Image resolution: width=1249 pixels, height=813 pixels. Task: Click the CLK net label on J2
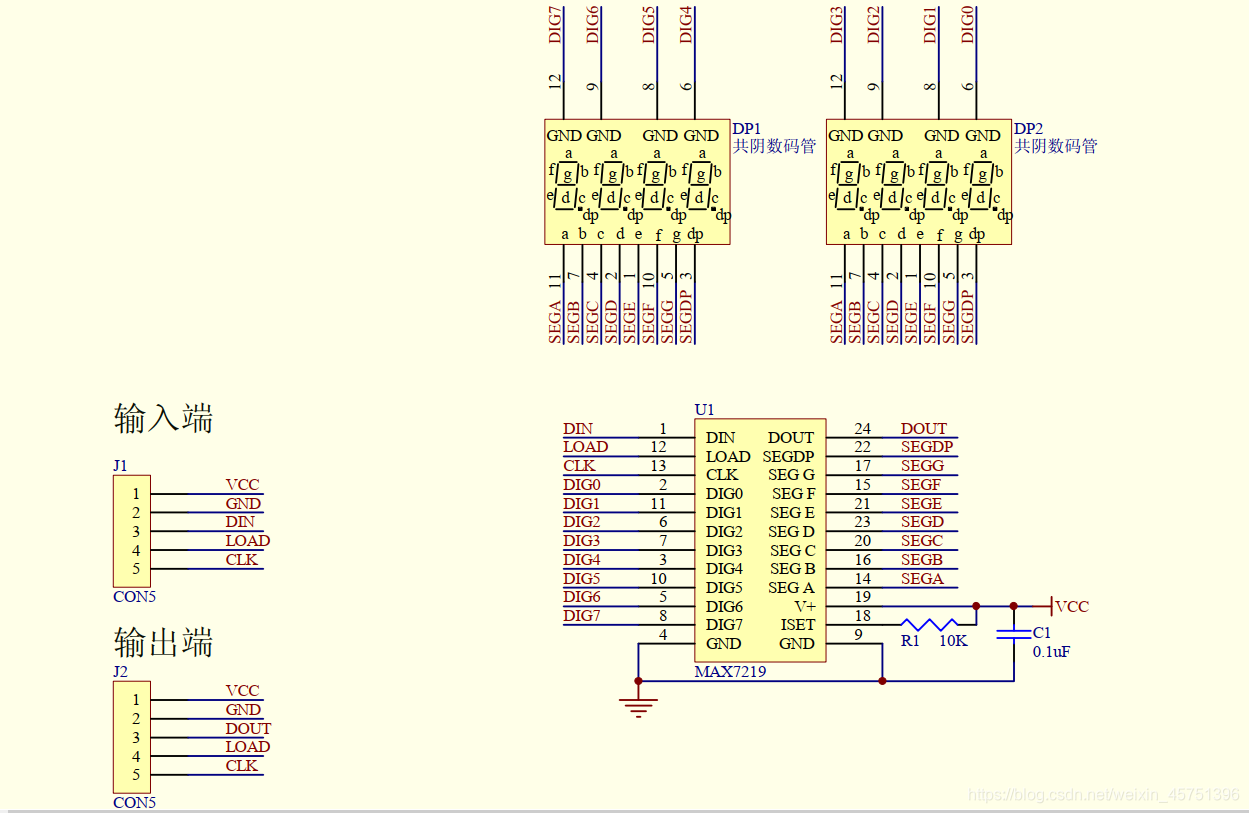tap(241, 766)
